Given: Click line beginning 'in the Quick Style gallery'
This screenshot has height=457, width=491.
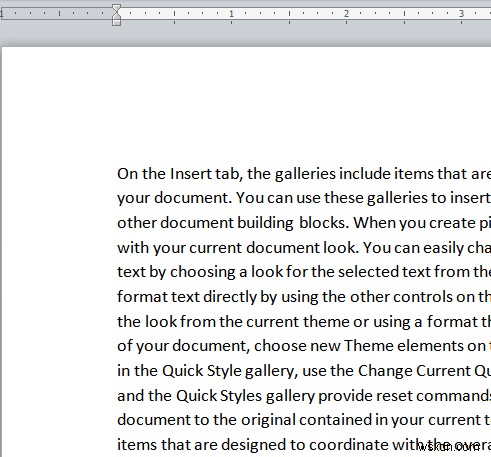Looking at the screenshot, I should click(304, 371).
